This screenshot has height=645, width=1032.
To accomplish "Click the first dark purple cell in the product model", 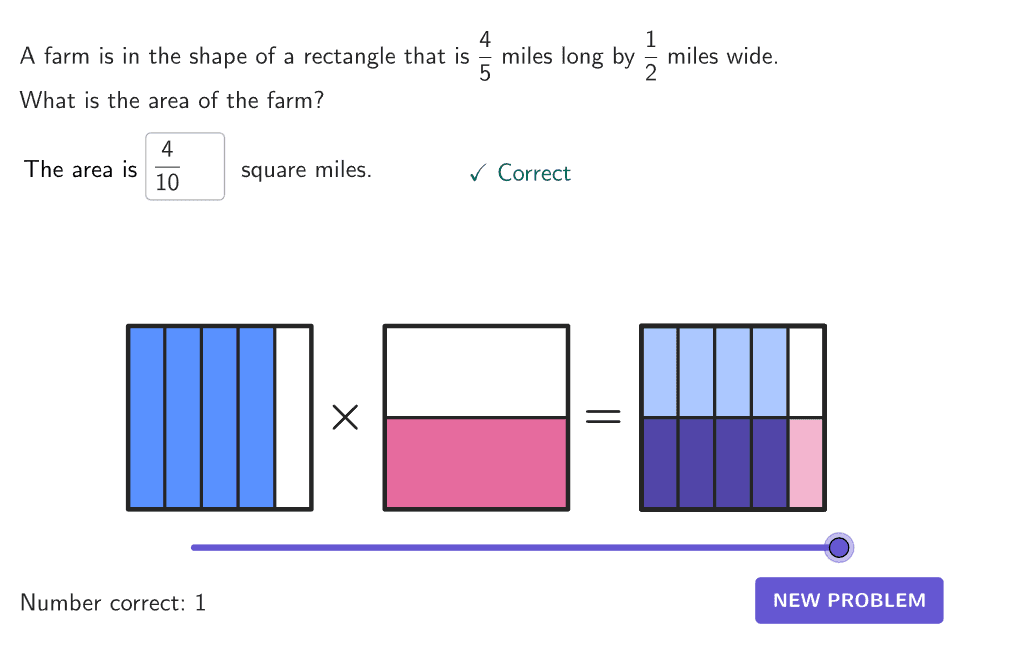I will 660,462.
